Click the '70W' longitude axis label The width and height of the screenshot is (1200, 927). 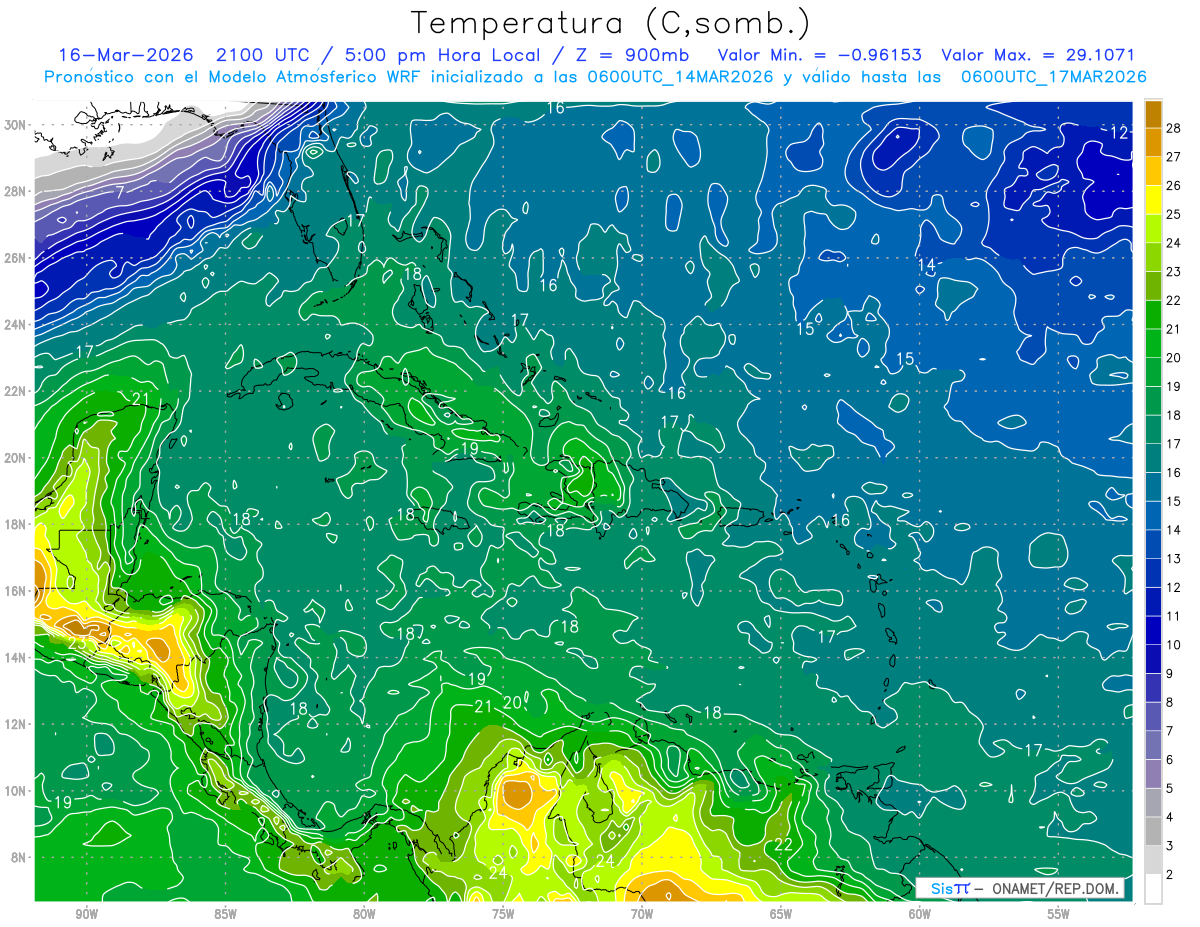pyautogui.click(x=642, y=914)
